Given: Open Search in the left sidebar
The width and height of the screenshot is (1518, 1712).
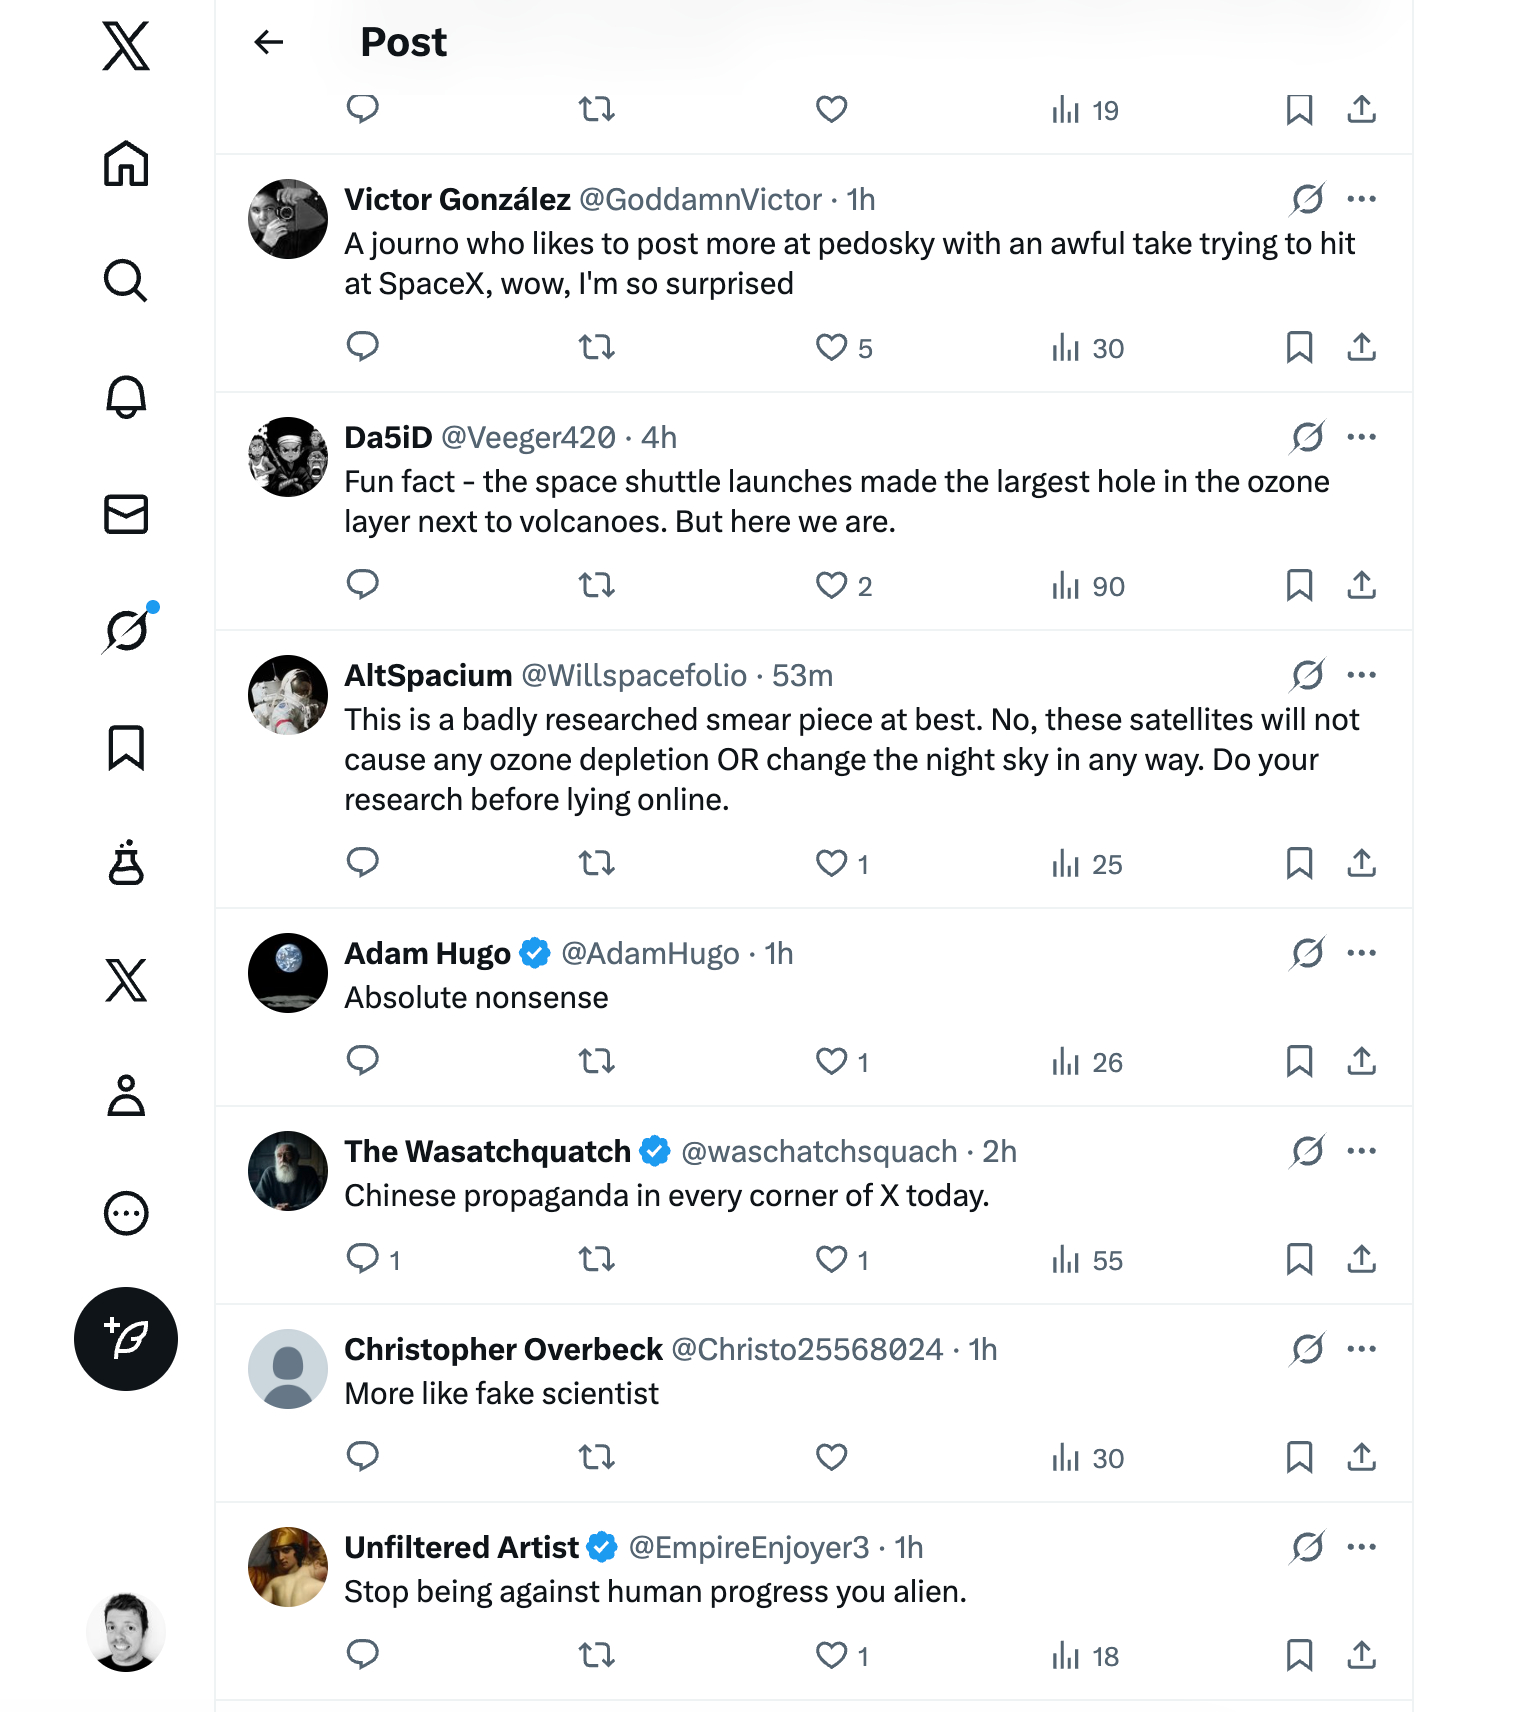Looking at the screenshot, I should (126, 281).
